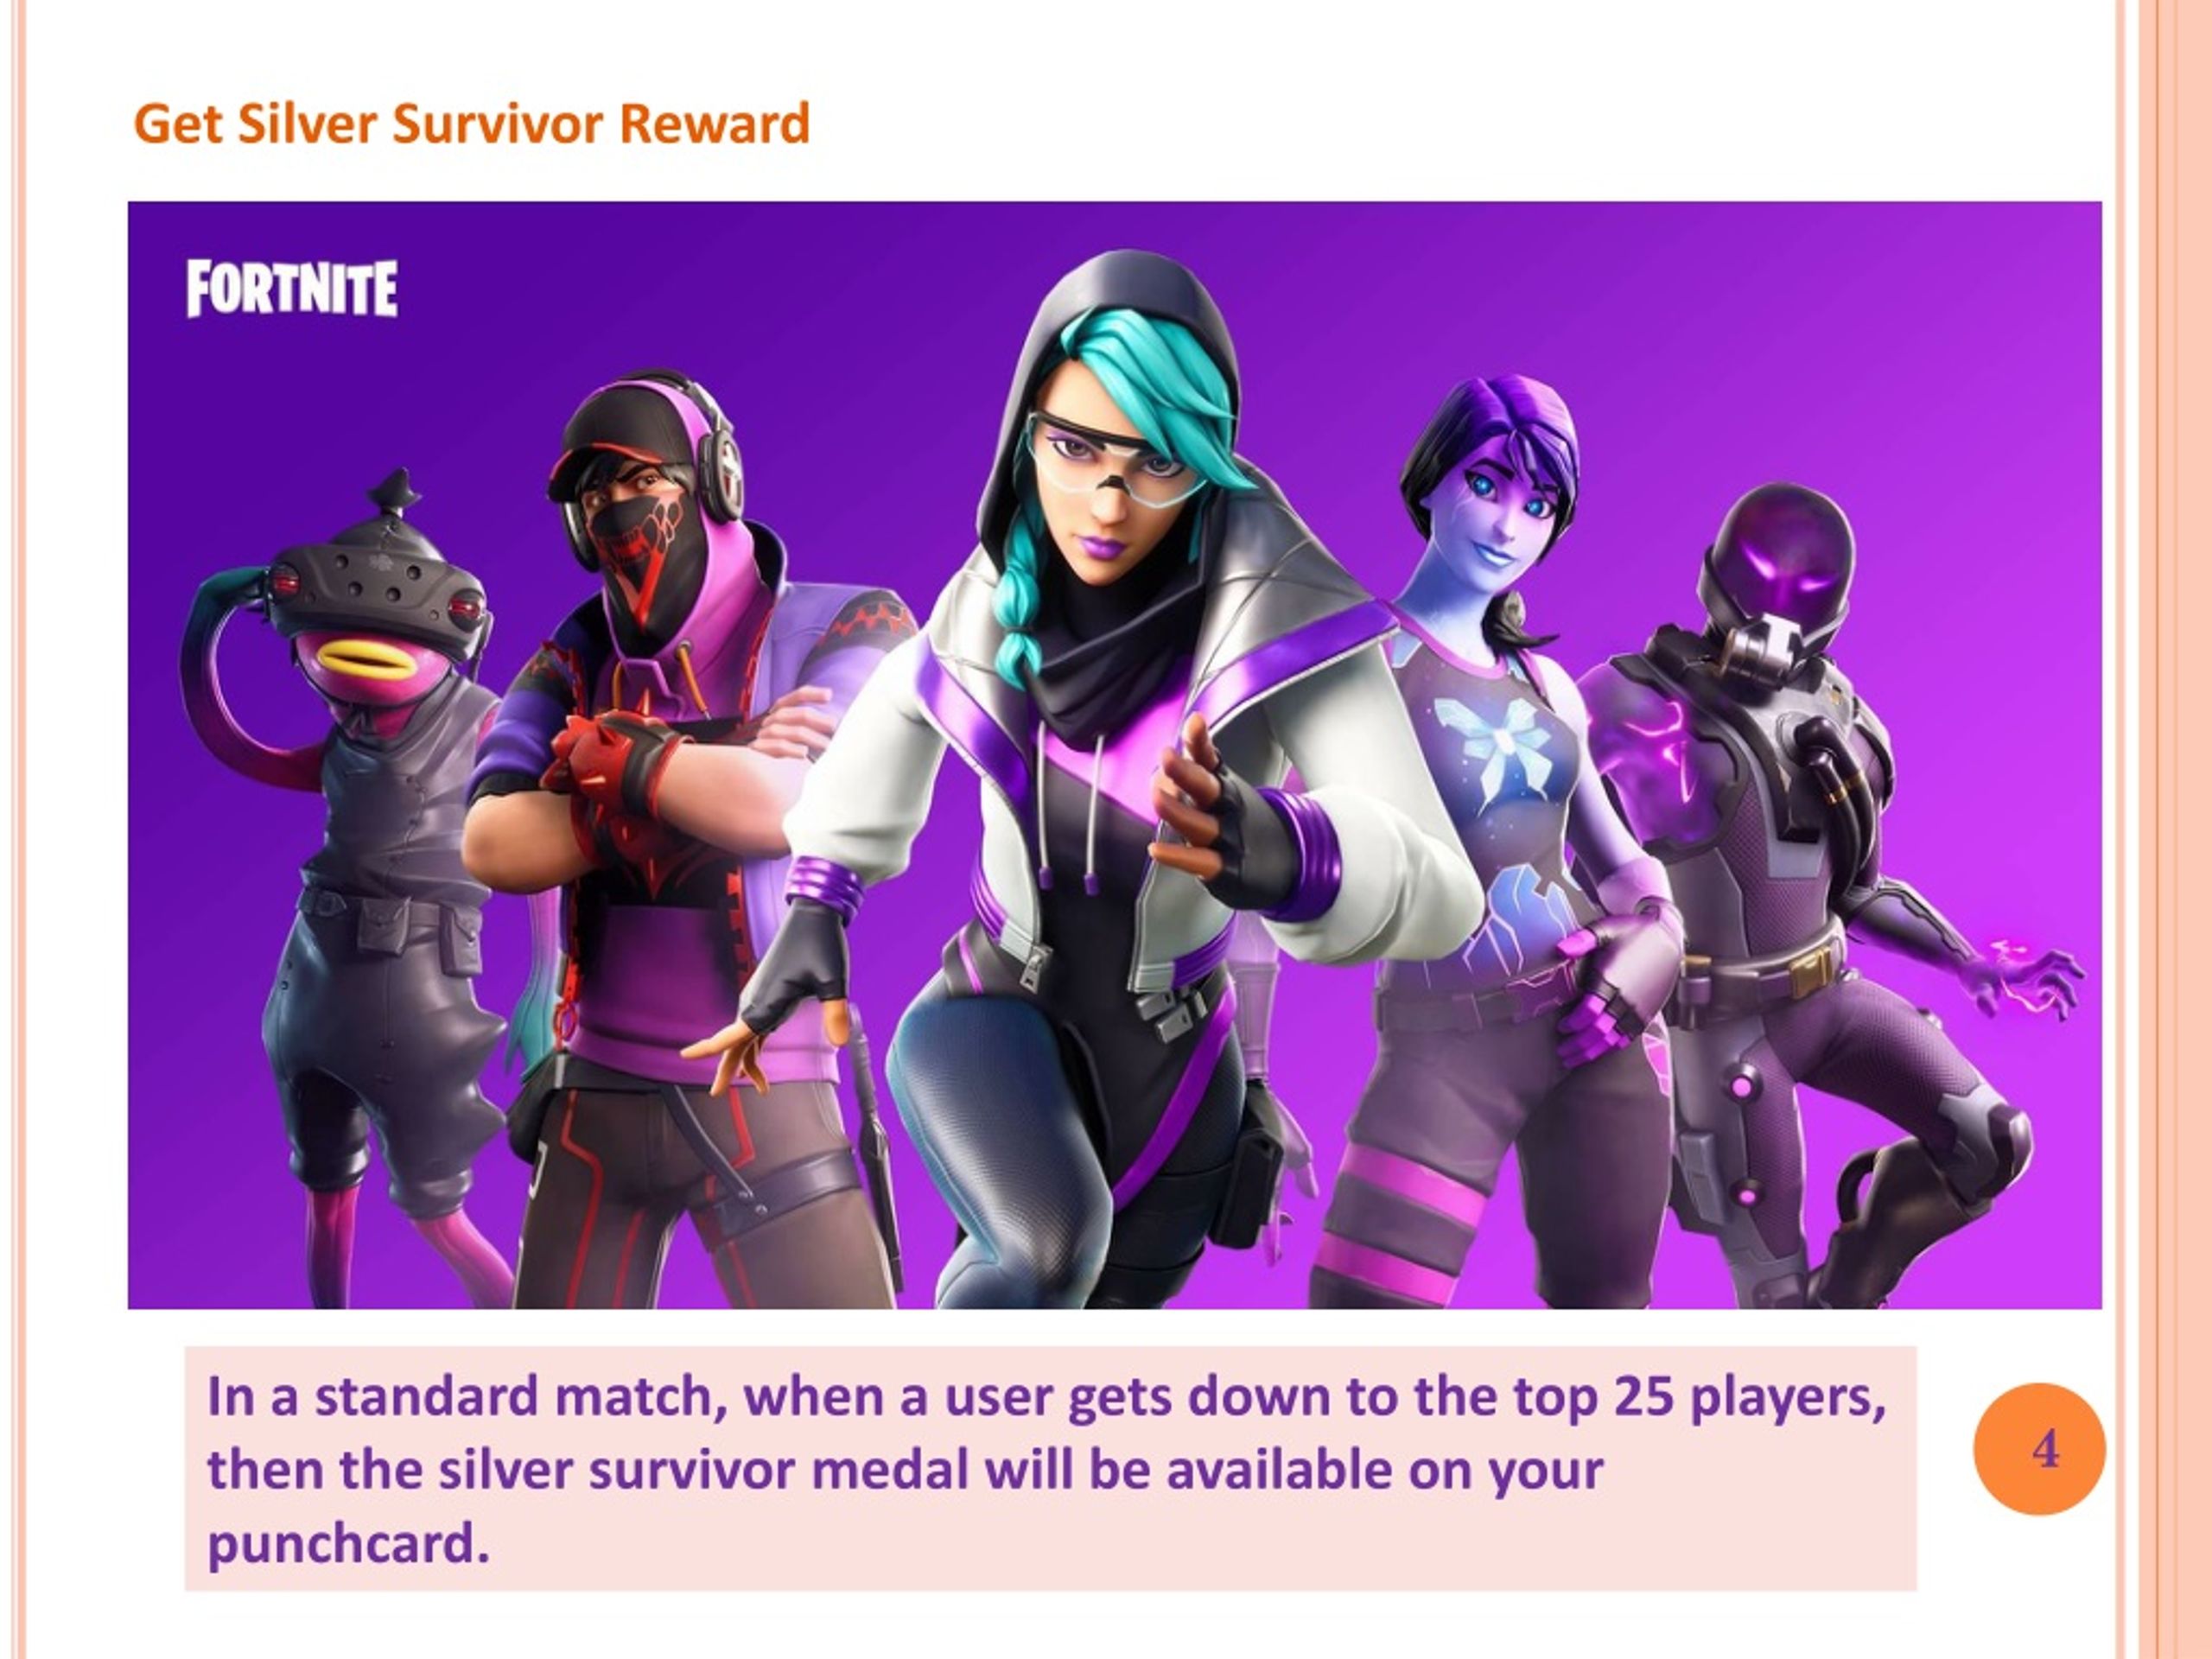Click the Fortnite logo in the banner
Image resolution: width=2212 pixels, height=1659 pixels.
coord(291,289)
